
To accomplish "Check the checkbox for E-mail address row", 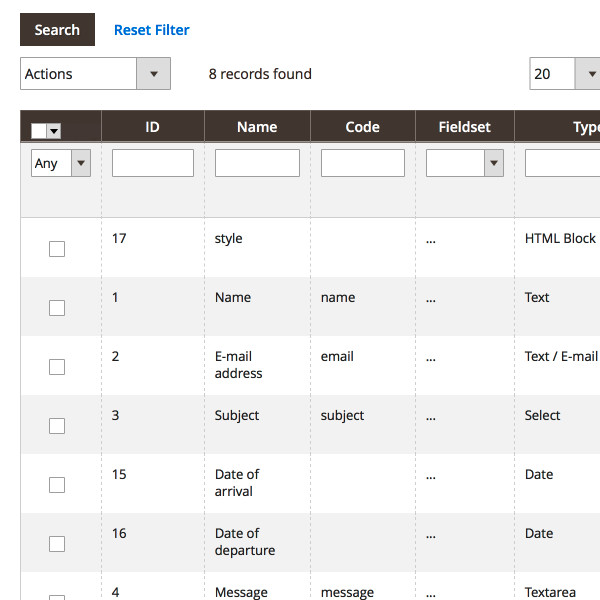I will click(x=57, y=367).
